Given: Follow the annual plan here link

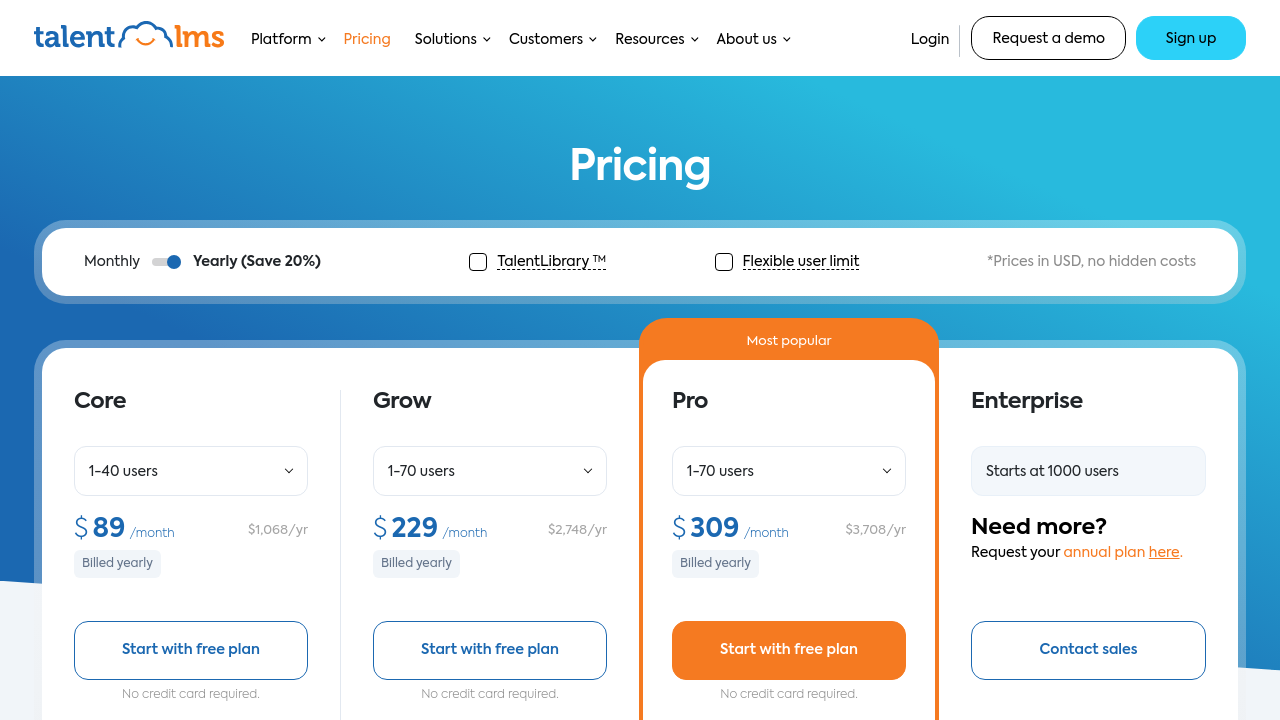Looking at the screenshot, I should click(1164, 552).
